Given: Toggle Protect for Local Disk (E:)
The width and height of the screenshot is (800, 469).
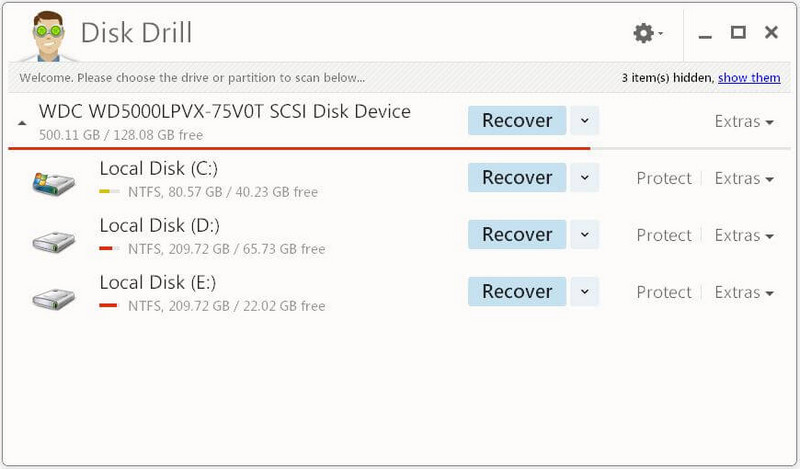Looking at the screenshot, I should (664, 292).
